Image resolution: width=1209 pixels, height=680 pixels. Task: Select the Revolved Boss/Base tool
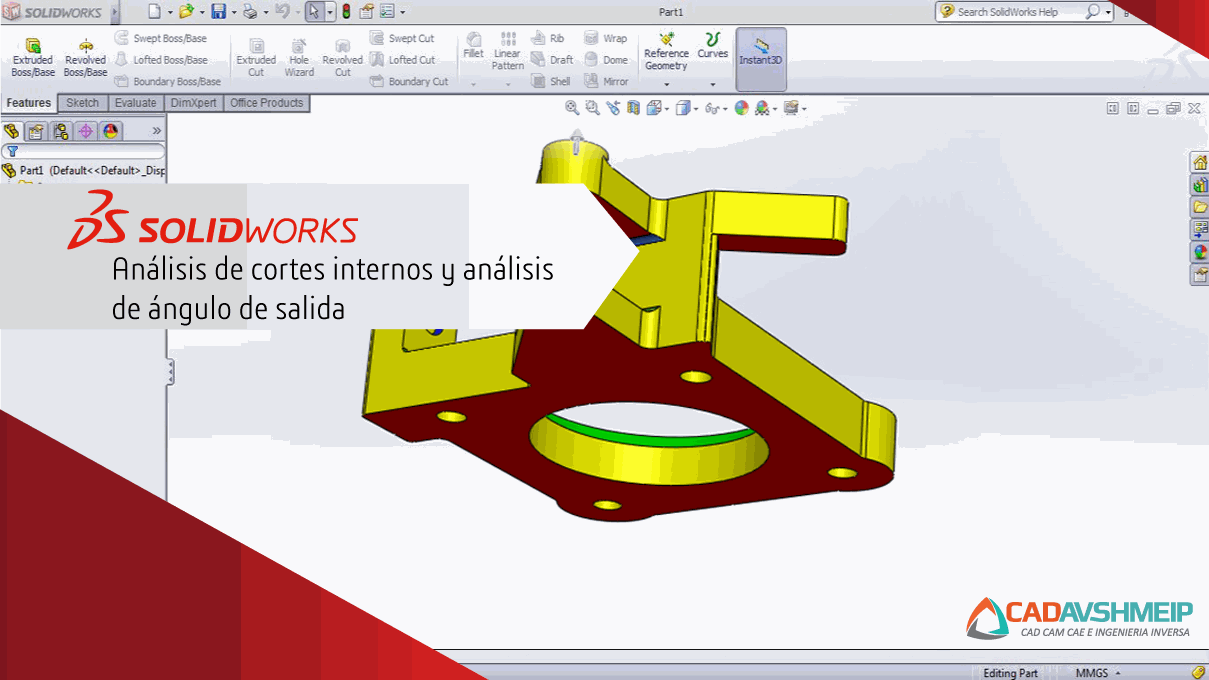click(x=85, y=58)
